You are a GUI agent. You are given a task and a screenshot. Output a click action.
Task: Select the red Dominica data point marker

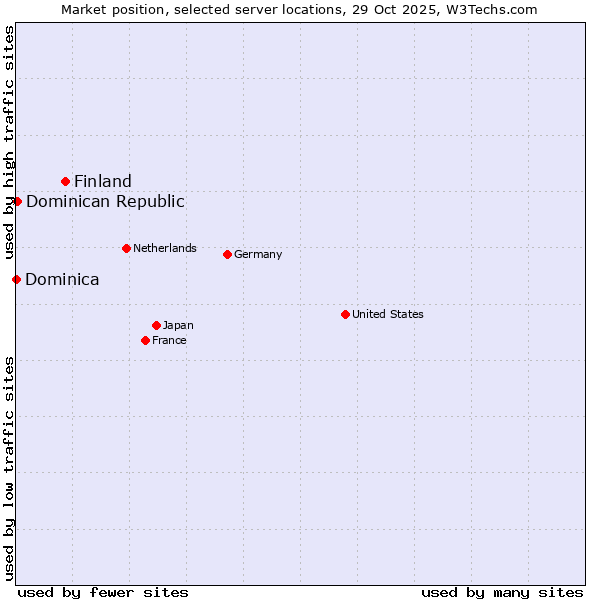(16, 279)
